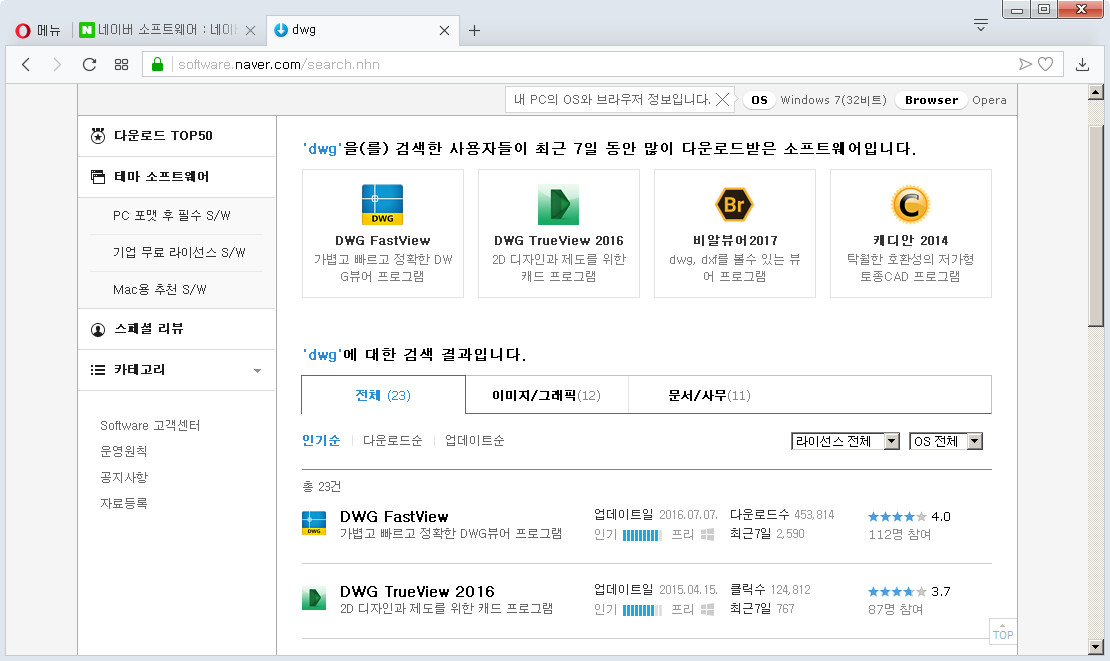
Task: Open the downloads icon in toolbar
Action: 1082,64
